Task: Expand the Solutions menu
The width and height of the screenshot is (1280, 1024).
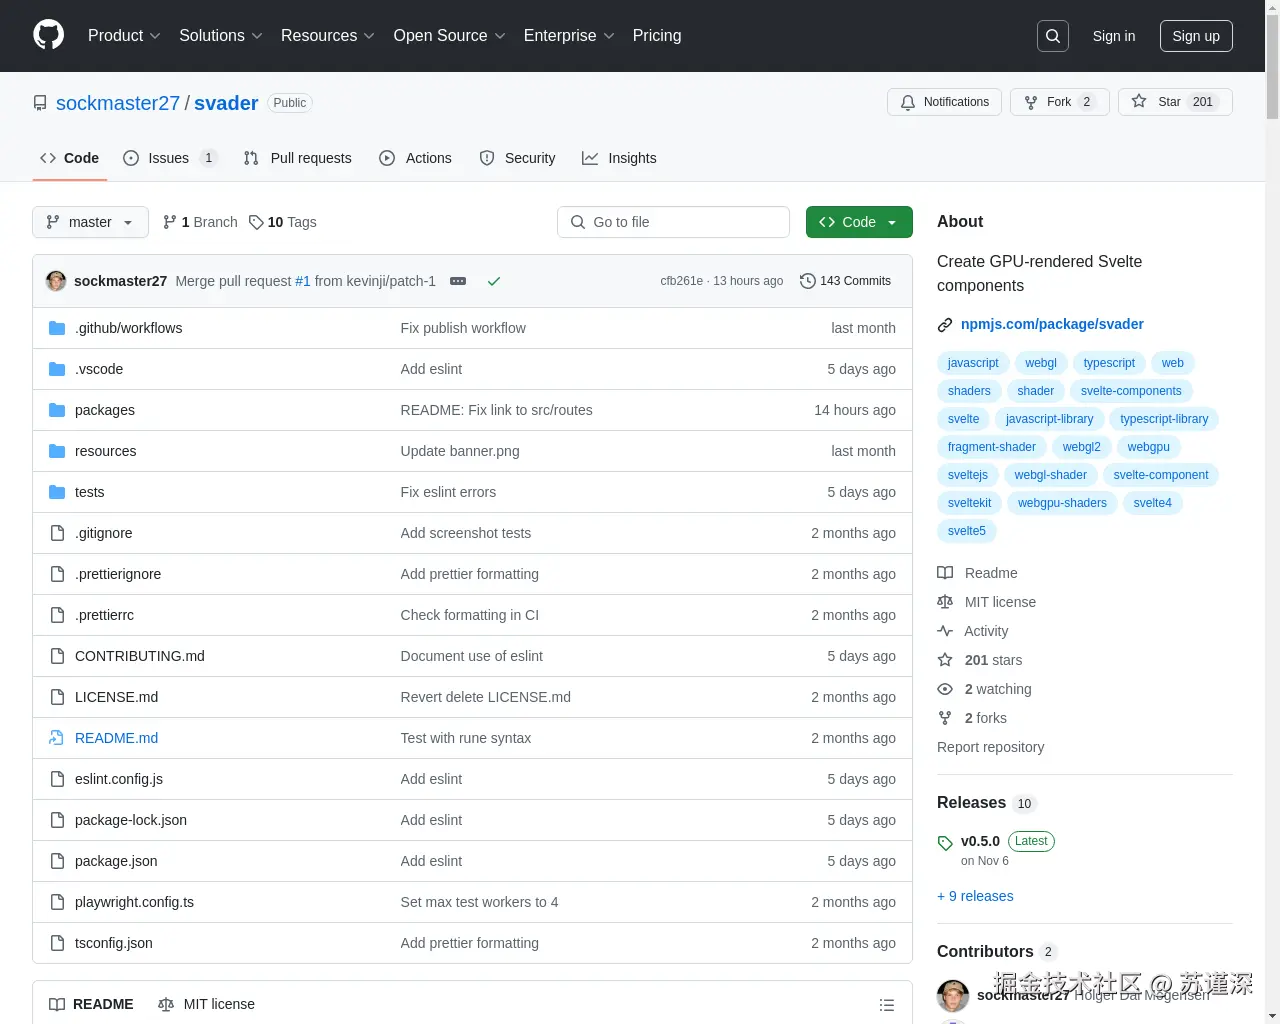Action: click(221, 36)
